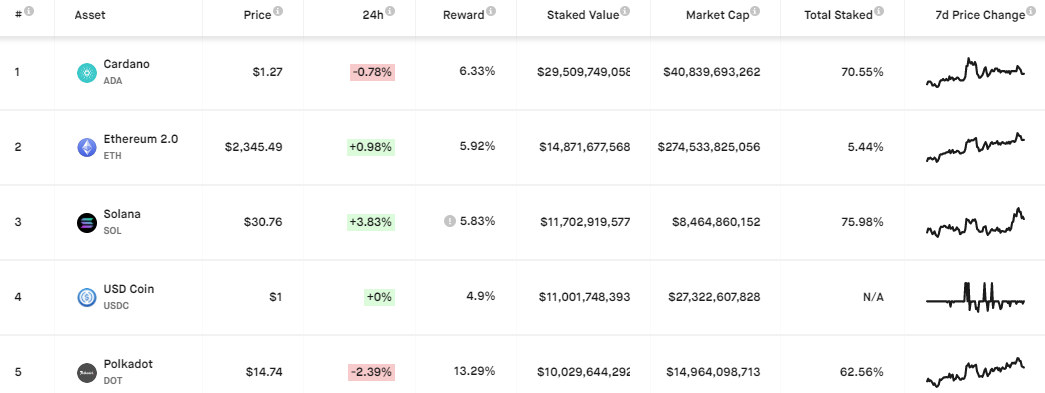Click the Solana coin logo
Viewport: 1045px width, 393px height.
click(87, 222)
